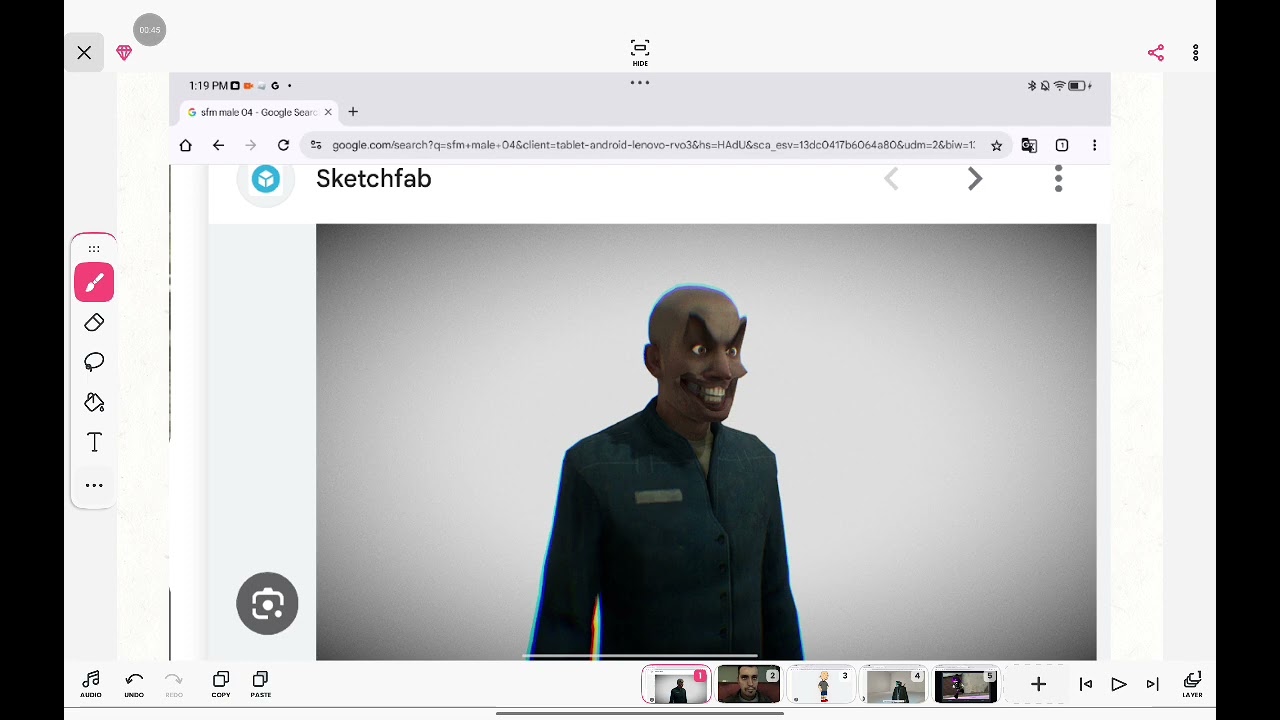This screenshot has width=1280, height=720.
Task: Jump to the first frame
Action: [x=1086, y=684]
